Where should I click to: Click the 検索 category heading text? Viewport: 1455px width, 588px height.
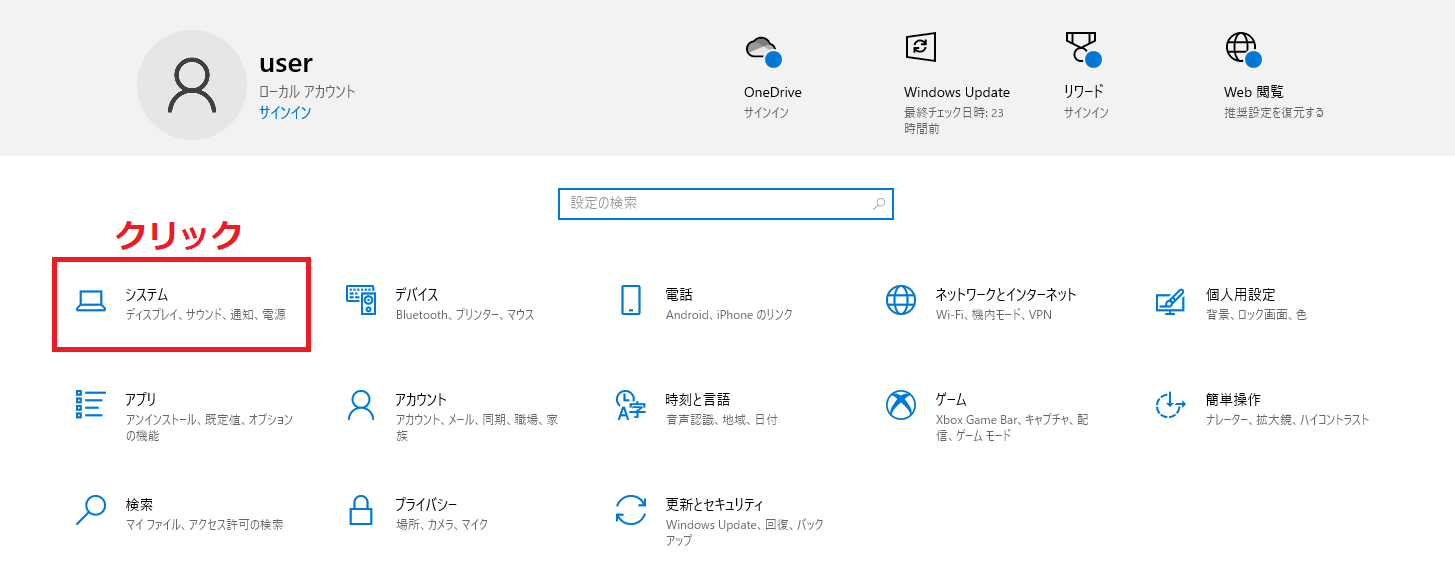pos(139,504)
